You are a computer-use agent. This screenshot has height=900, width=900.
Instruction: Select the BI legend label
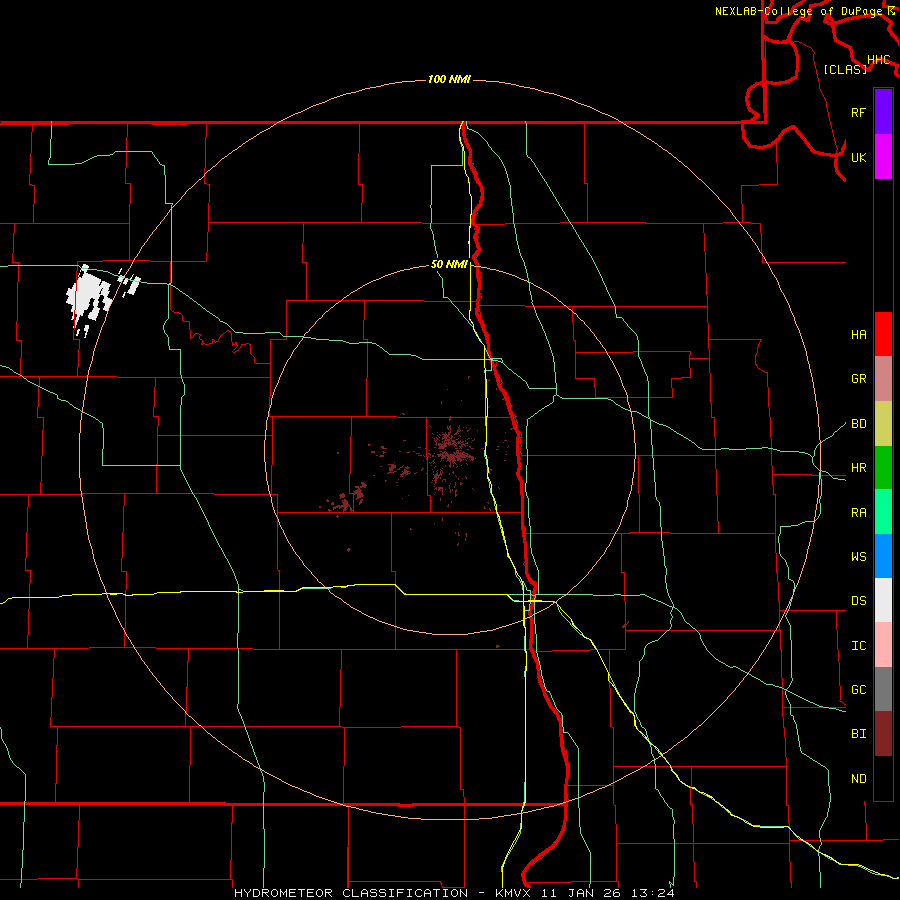(x=859, y=734)
